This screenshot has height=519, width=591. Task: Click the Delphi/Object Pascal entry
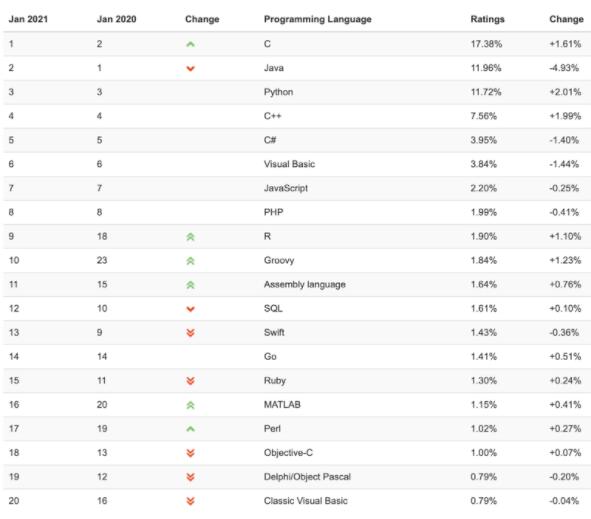click(307, 477)
